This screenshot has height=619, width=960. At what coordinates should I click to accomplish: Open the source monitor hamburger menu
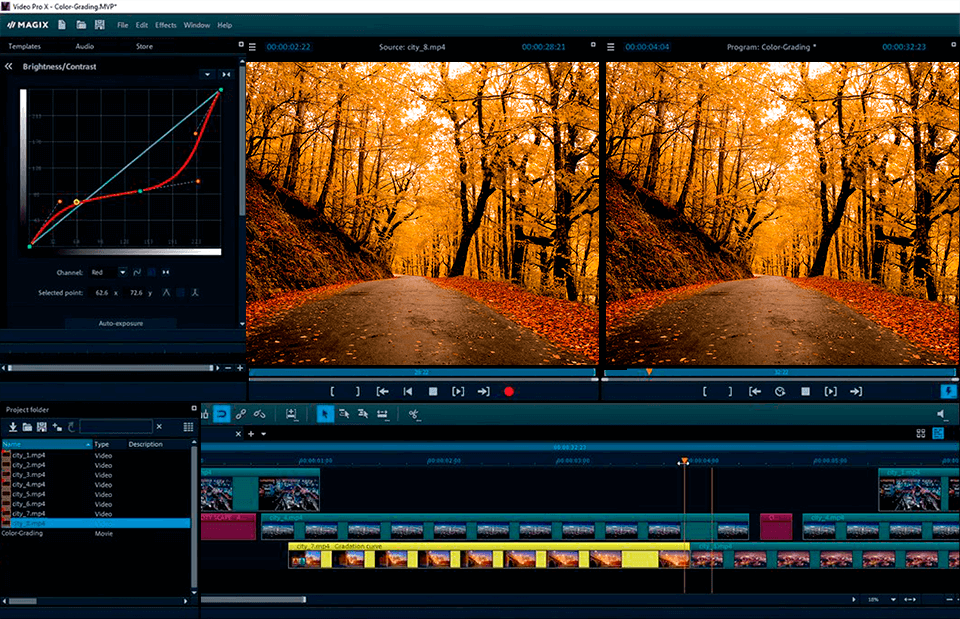coord(252,46)
